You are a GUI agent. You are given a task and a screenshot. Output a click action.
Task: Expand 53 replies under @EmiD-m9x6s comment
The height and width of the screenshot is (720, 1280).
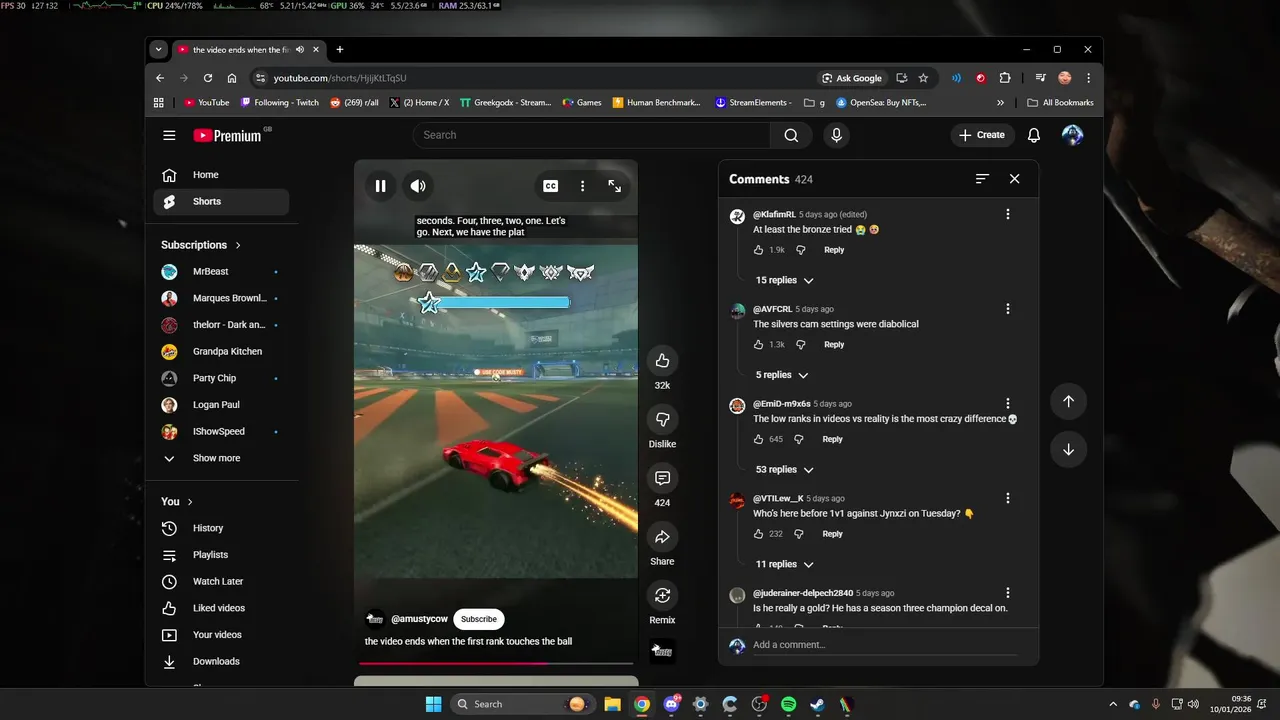click(784, 470)
